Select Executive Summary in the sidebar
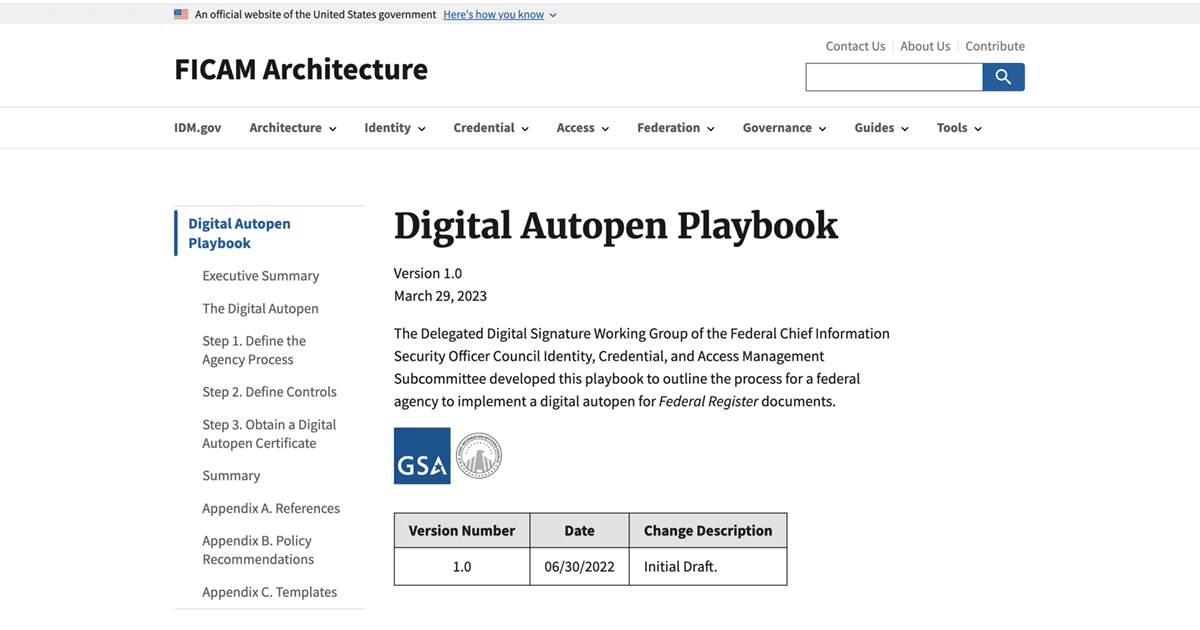Image resolution: width=1200 pixels, height=630 pixels. pyautogui.click(x=260, y=275)
